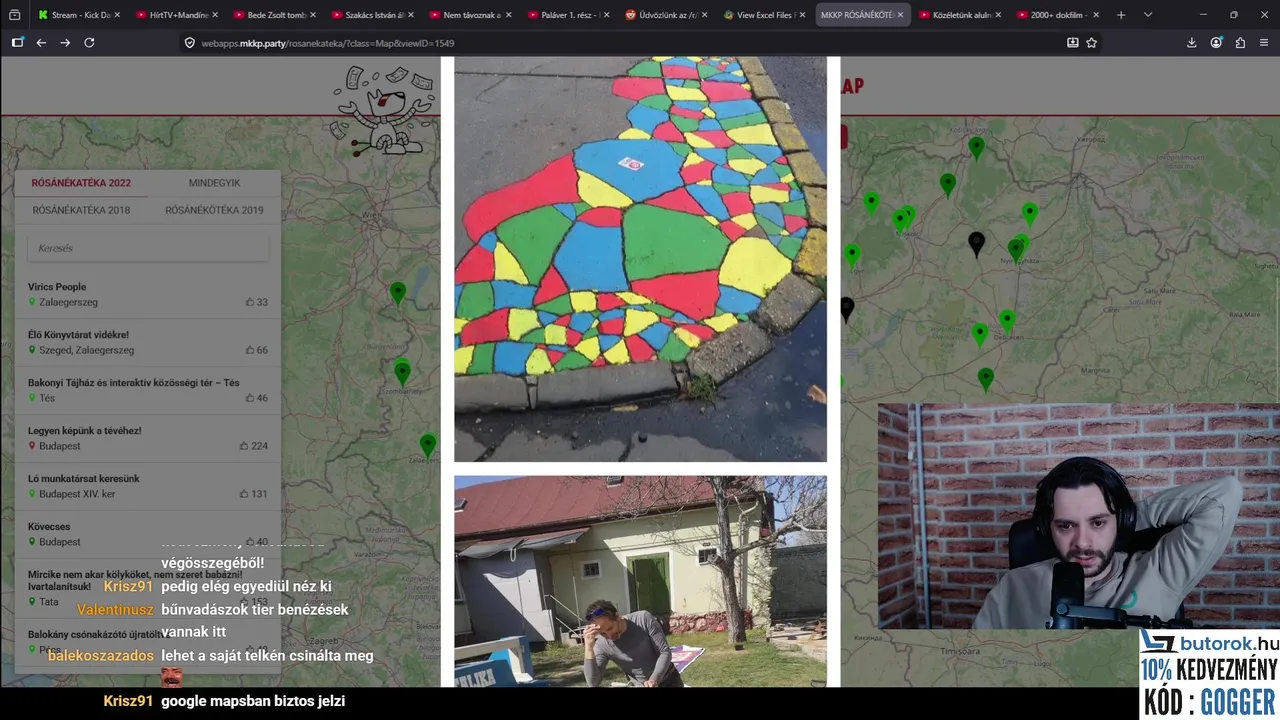
Task: Click the butorok.hu discount ad banner
Action: (1209, 672)
